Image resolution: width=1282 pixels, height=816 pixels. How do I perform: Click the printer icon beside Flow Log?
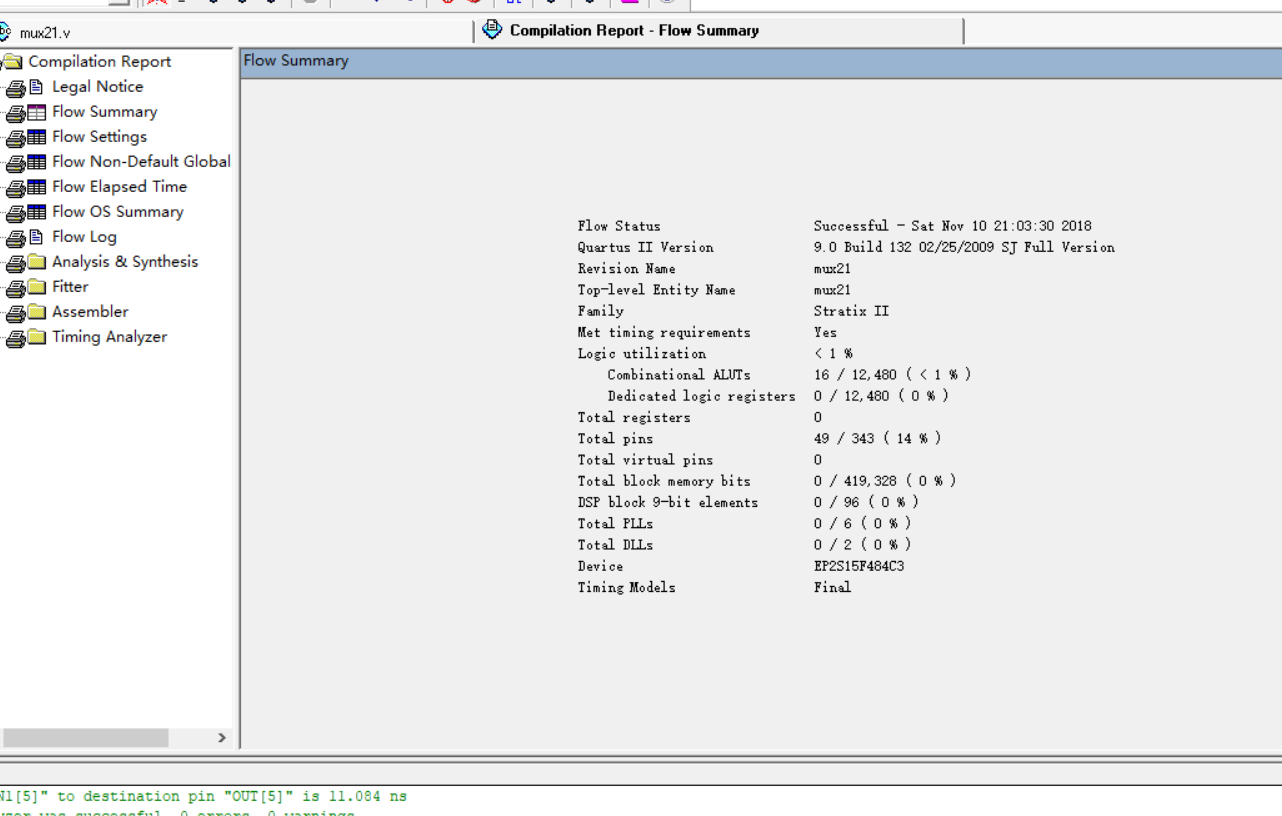pos(15,238)
